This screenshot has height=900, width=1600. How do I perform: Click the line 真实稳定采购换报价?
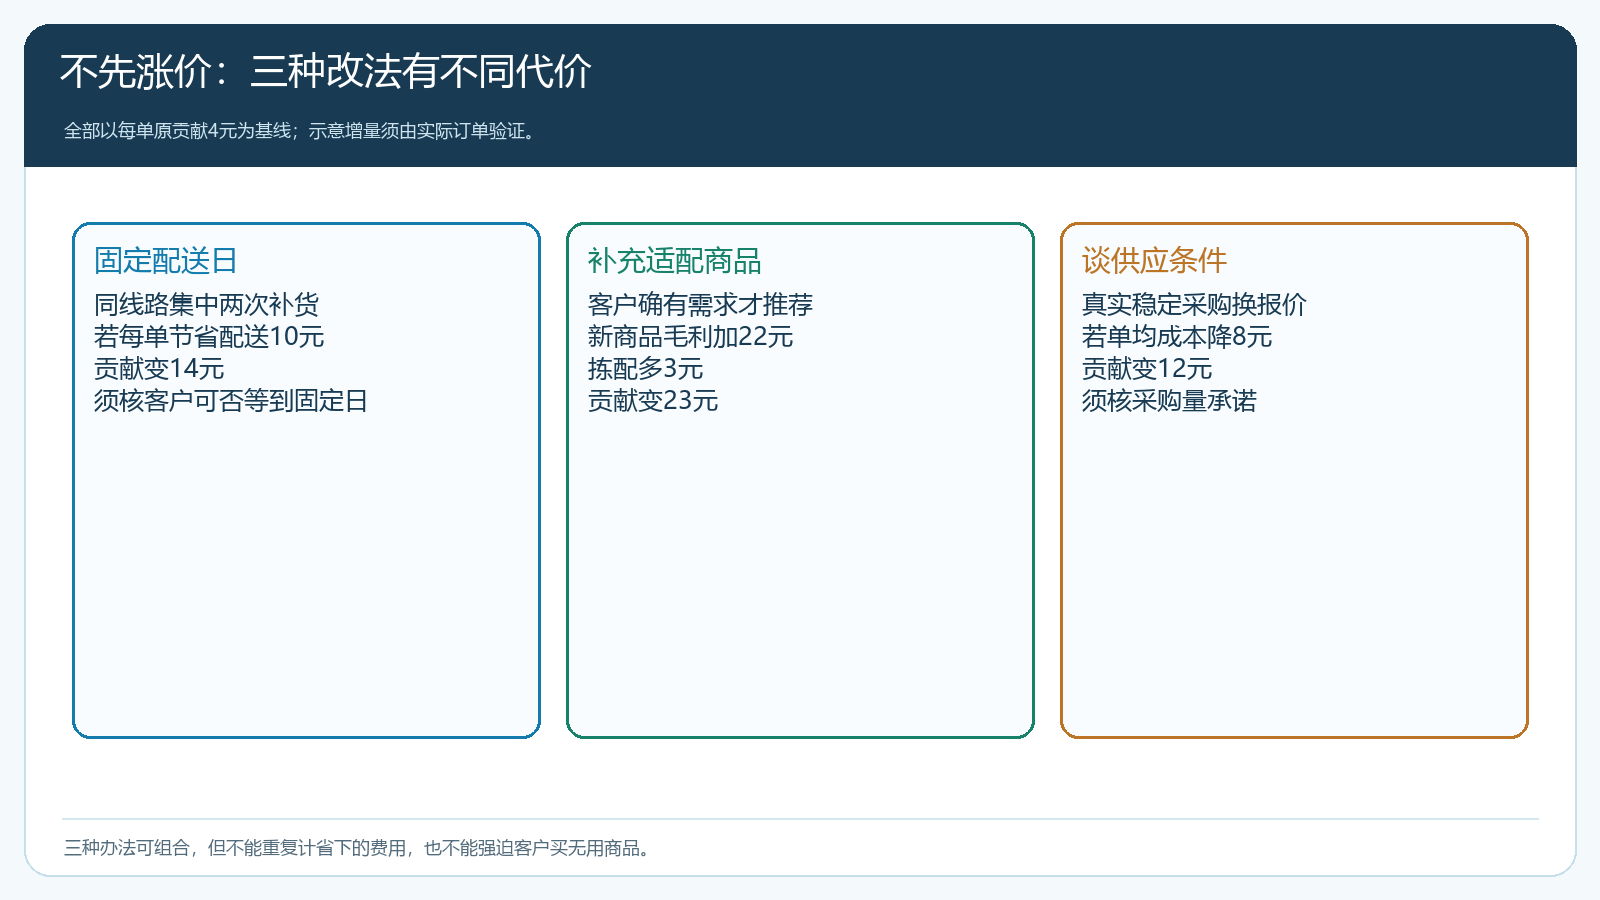pyautogui.click(x=1195, y=304)
